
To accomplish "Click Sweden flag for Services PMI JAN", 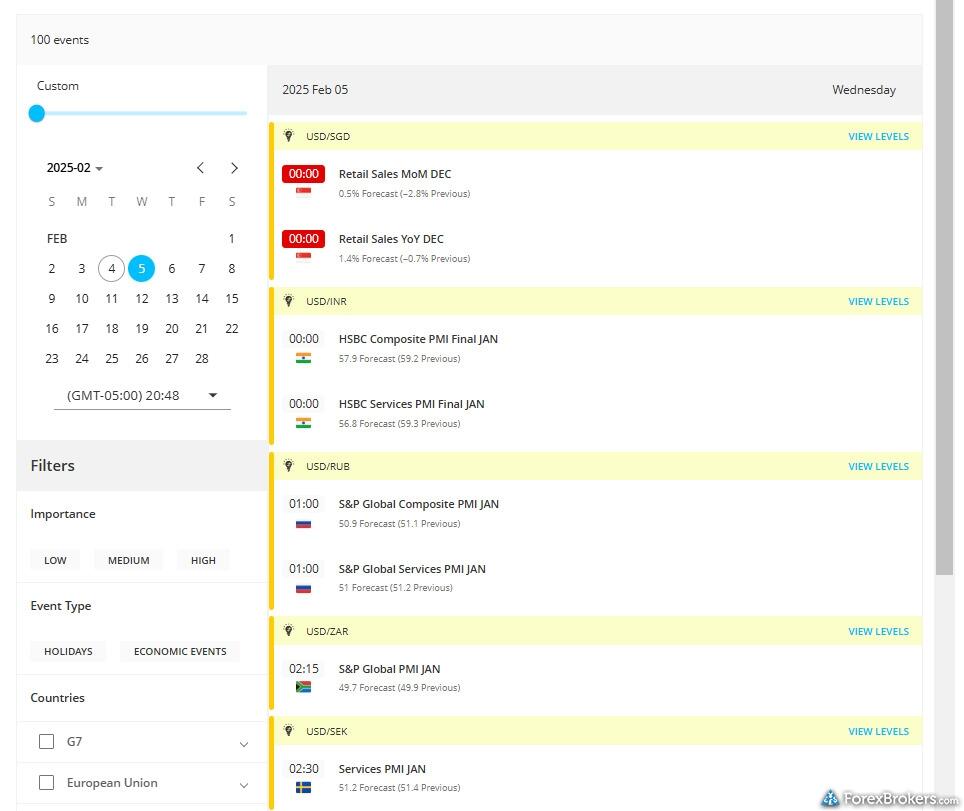I will 303,788.
